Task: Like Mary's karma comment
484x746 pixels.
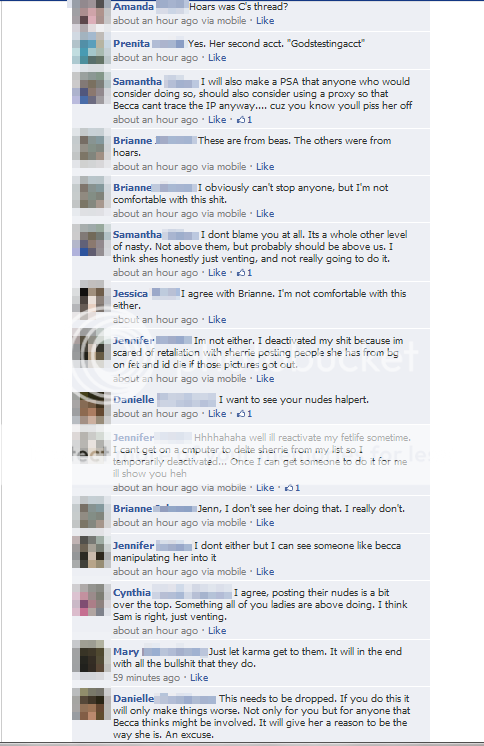Action: [199, 678]
